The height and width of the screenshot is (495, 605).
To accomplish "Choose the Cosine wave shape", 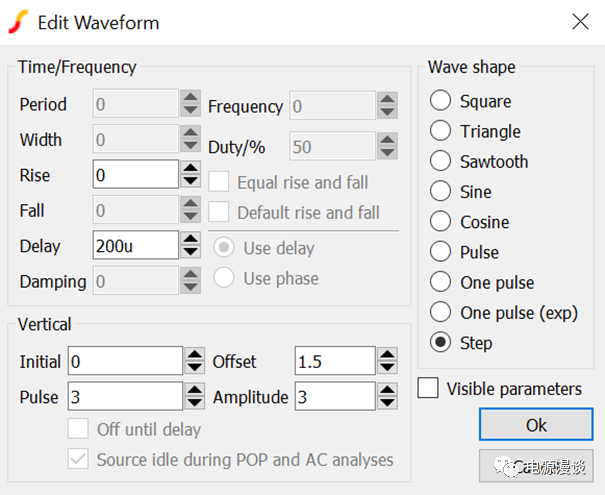I will pyautogui.click(x=441, y=222).
